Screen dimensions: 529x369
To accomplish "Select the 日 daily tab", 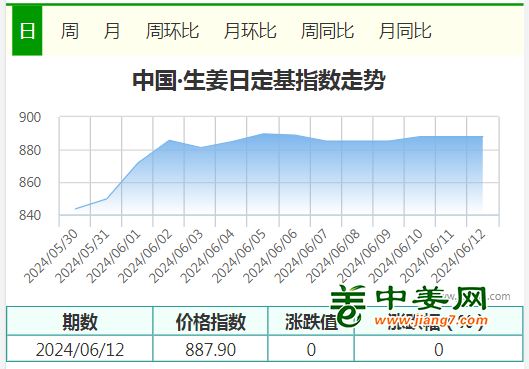I will (27, 31).
